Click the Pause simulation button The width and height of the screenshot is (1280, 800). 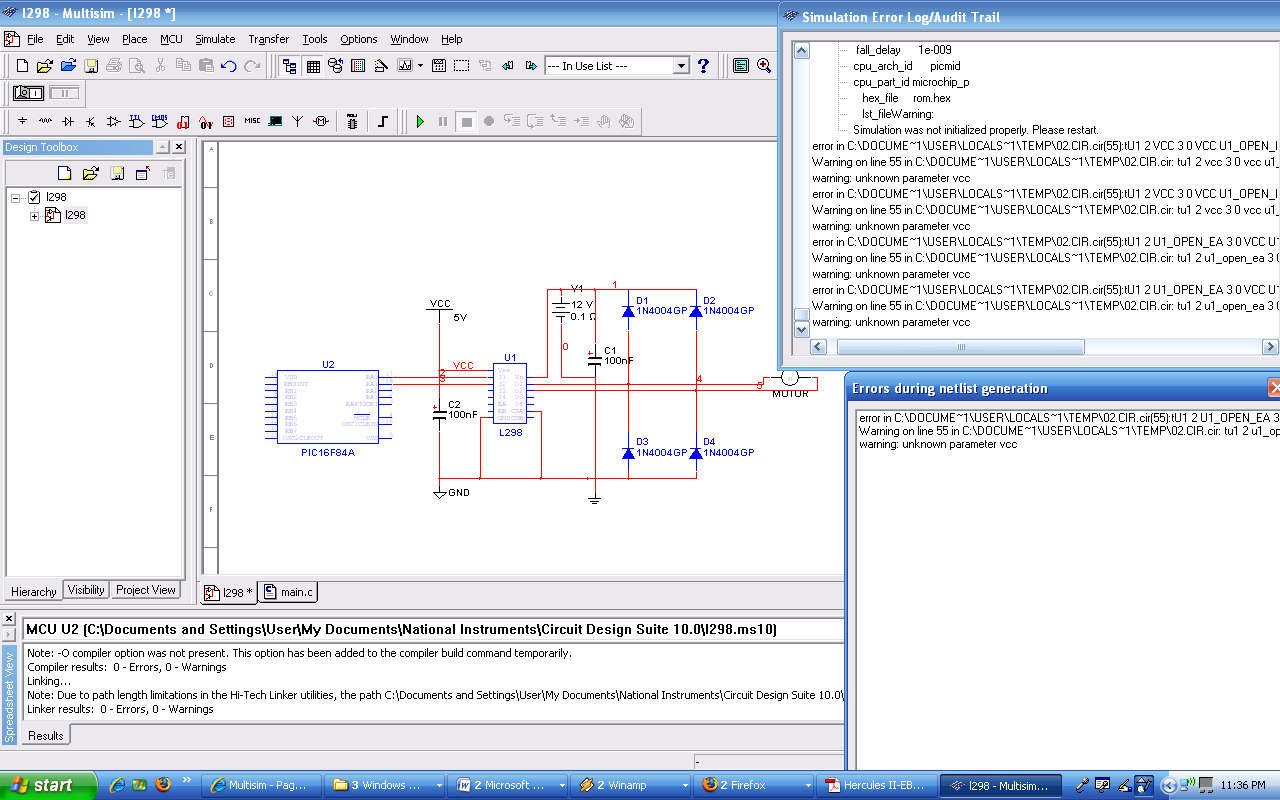(x=443, y=121)
